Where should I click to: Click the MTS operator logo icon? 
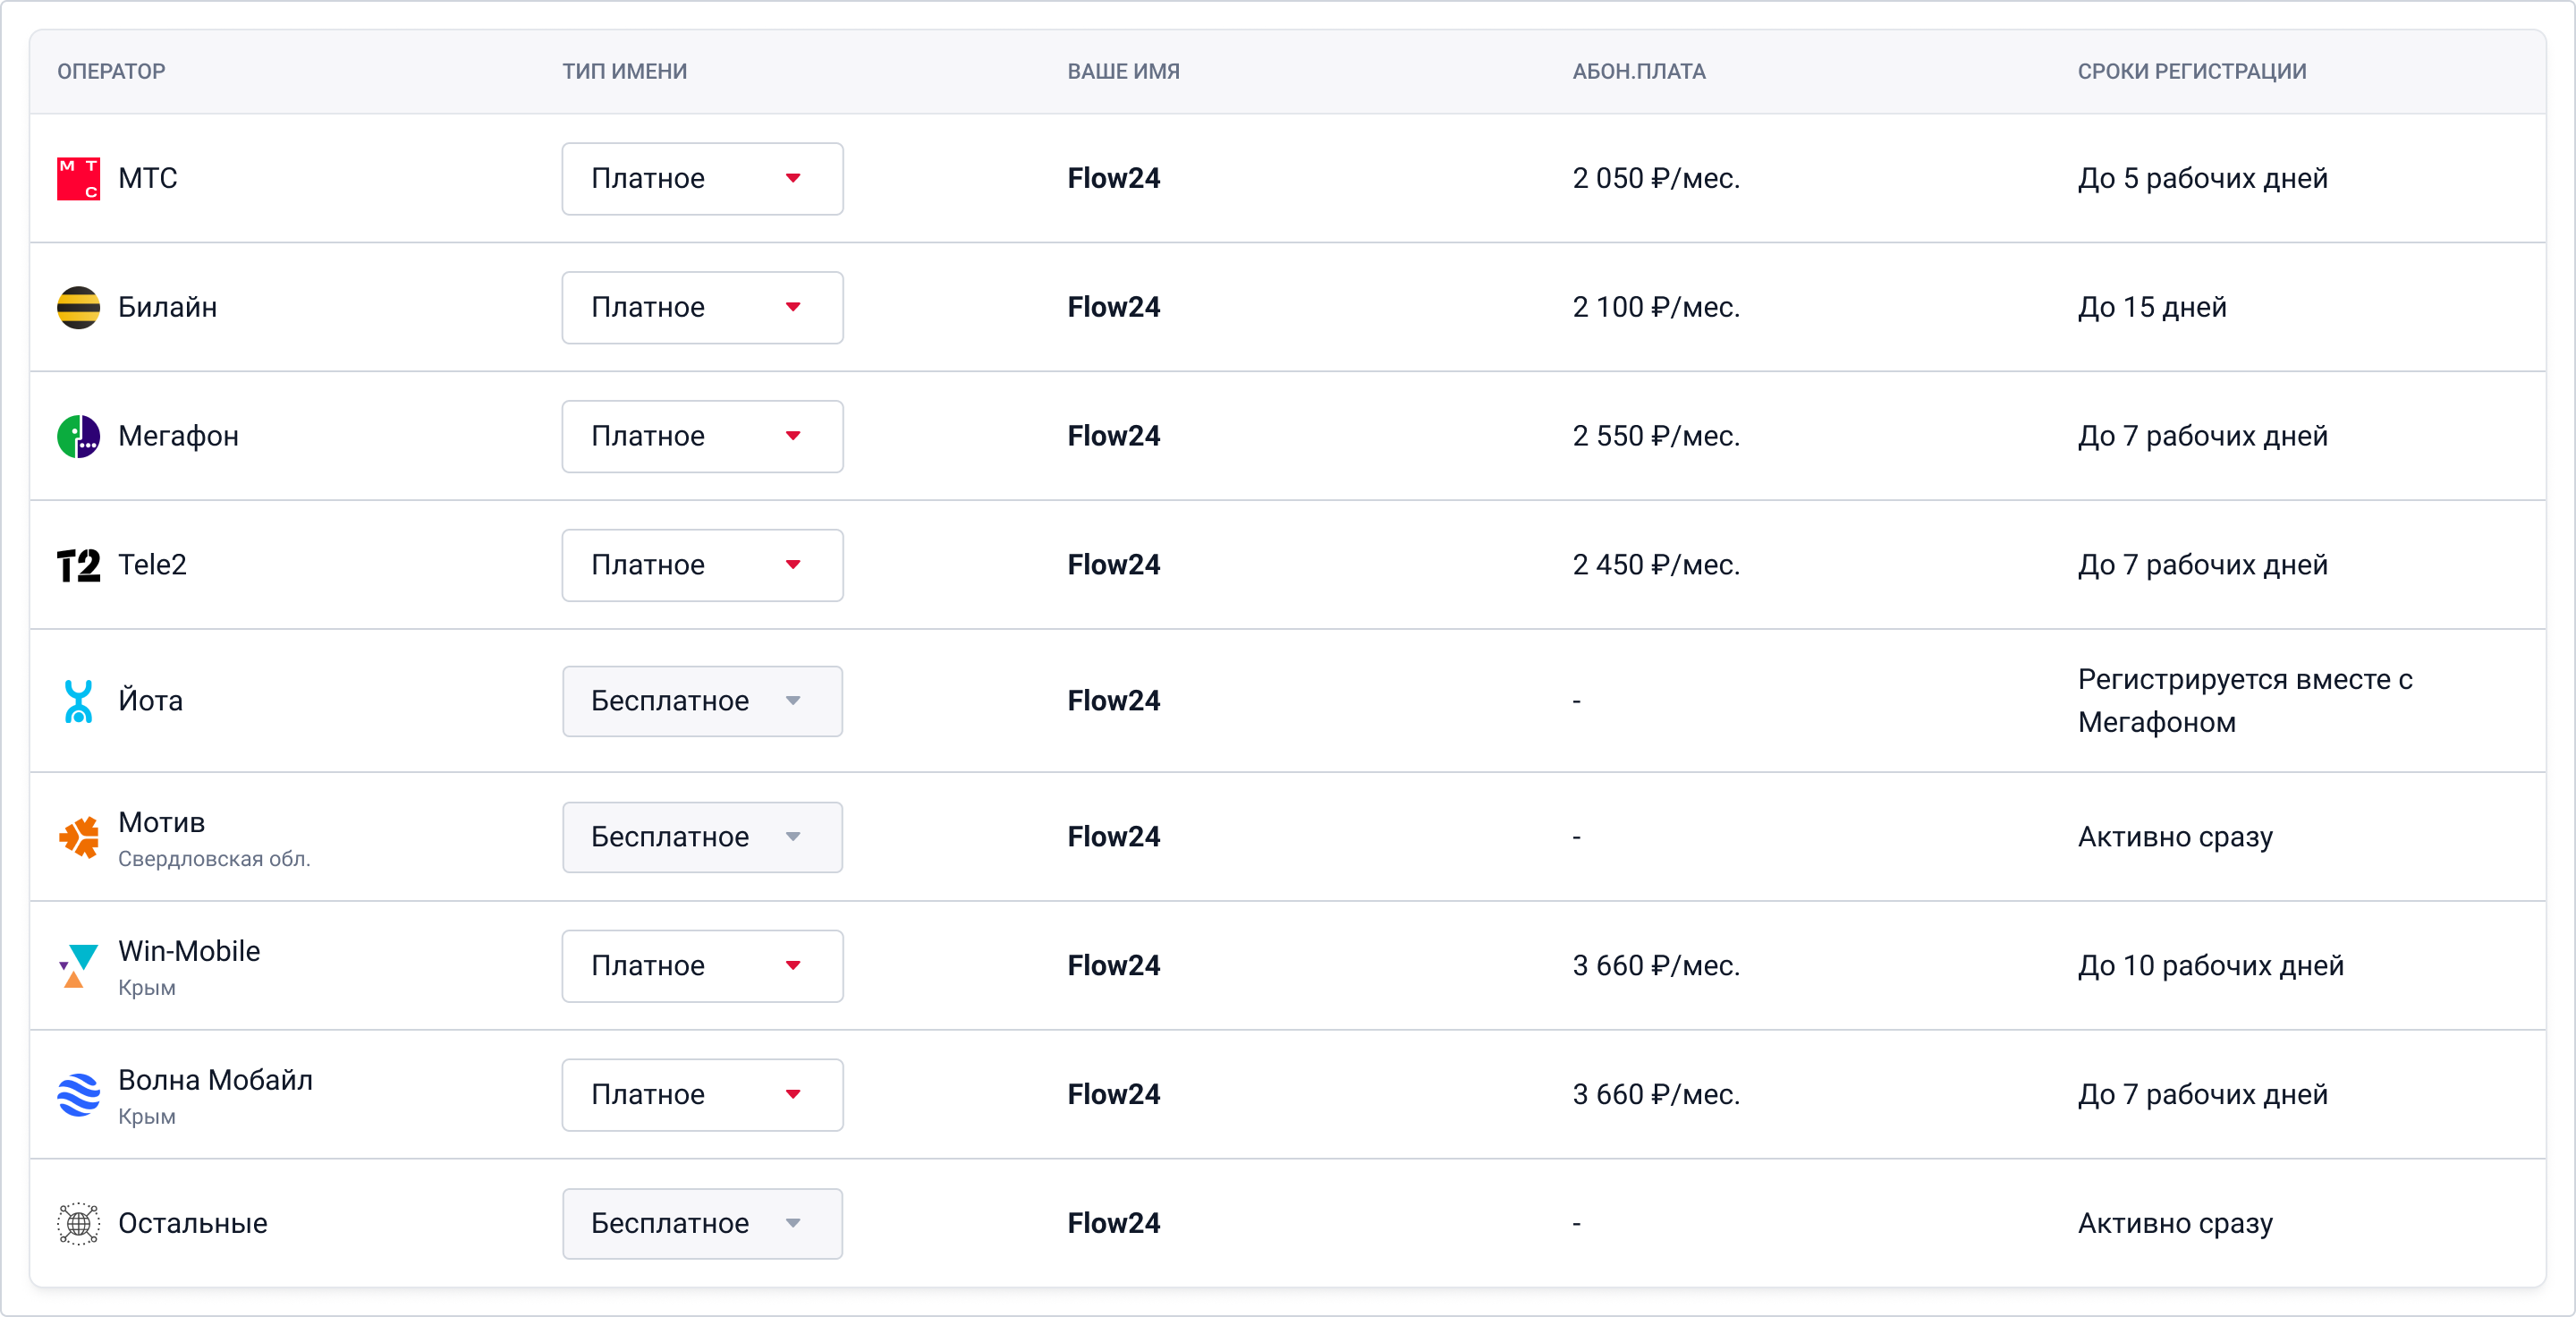pos(78,179)
